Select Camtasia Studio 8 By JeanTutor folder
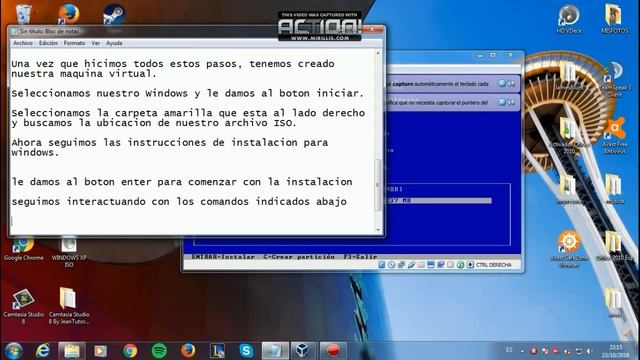640x360 pixels. click(69, 306)
